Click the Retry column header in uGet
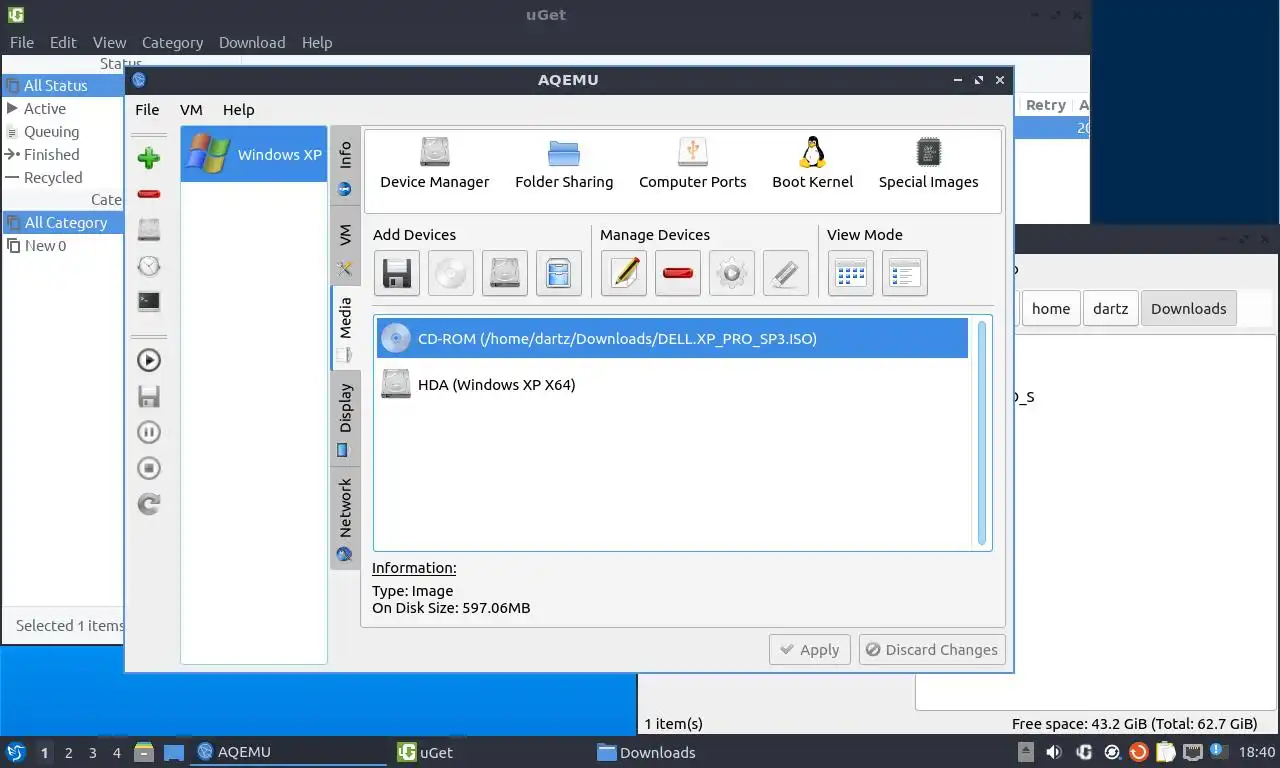The image size is (1280, 768). [1045, 105]
